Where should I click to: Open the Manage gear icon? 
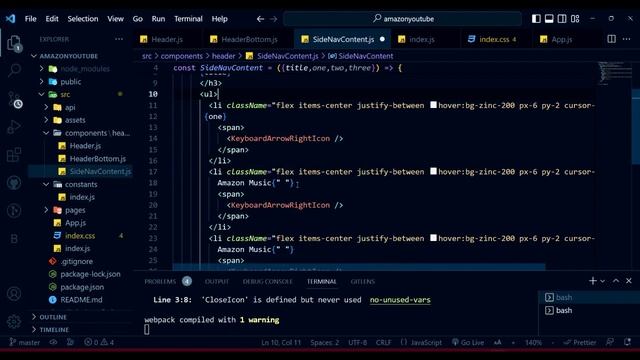(14, 322)
